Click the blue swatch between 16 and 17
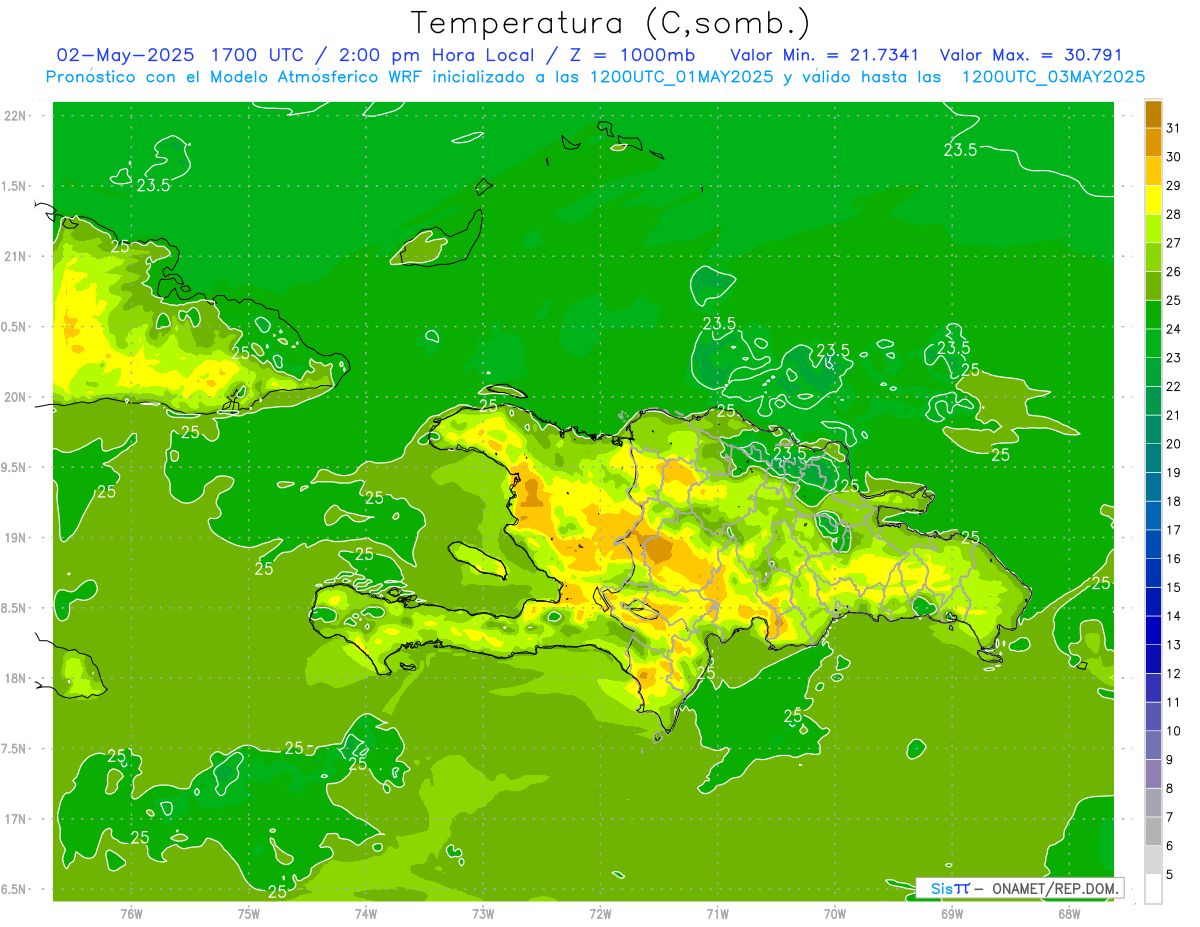1200x927 pixels. click(1153, 544)
